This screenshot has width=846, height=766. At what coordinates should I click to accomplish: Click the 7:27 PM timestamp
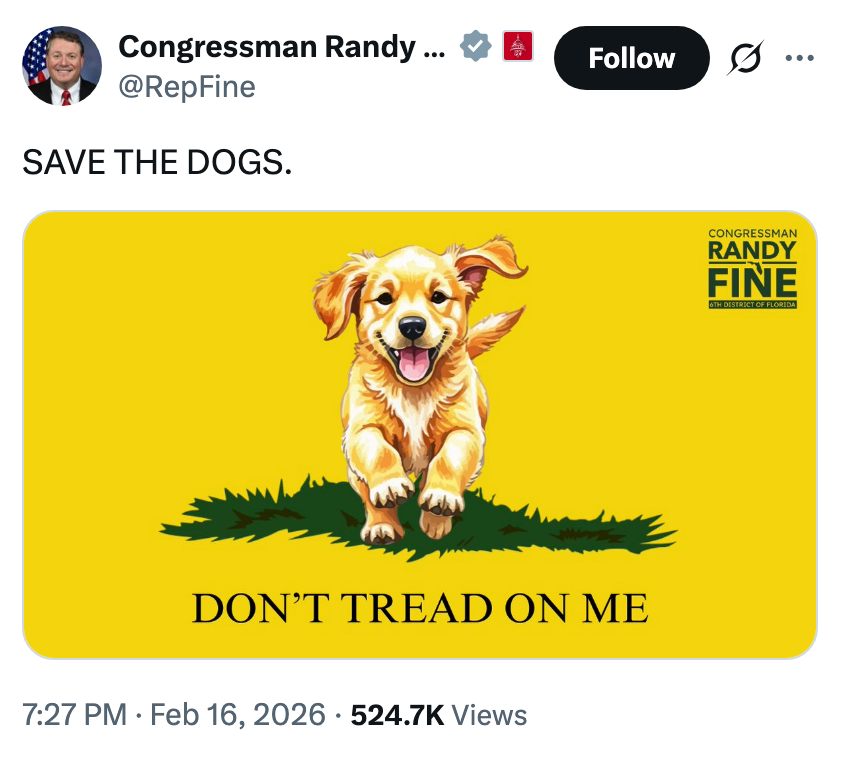pos(75,714)
